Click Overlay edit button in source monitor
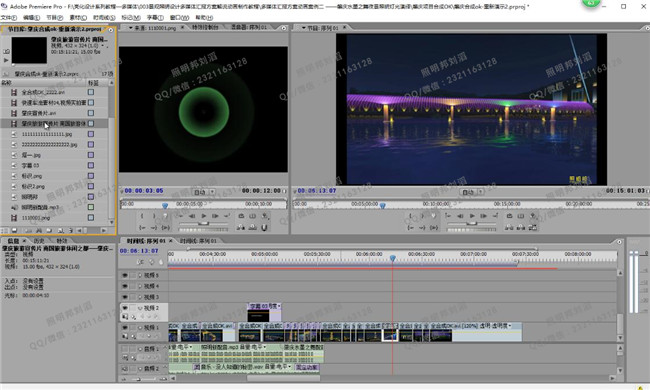650x390 pixels. point(252,228)
